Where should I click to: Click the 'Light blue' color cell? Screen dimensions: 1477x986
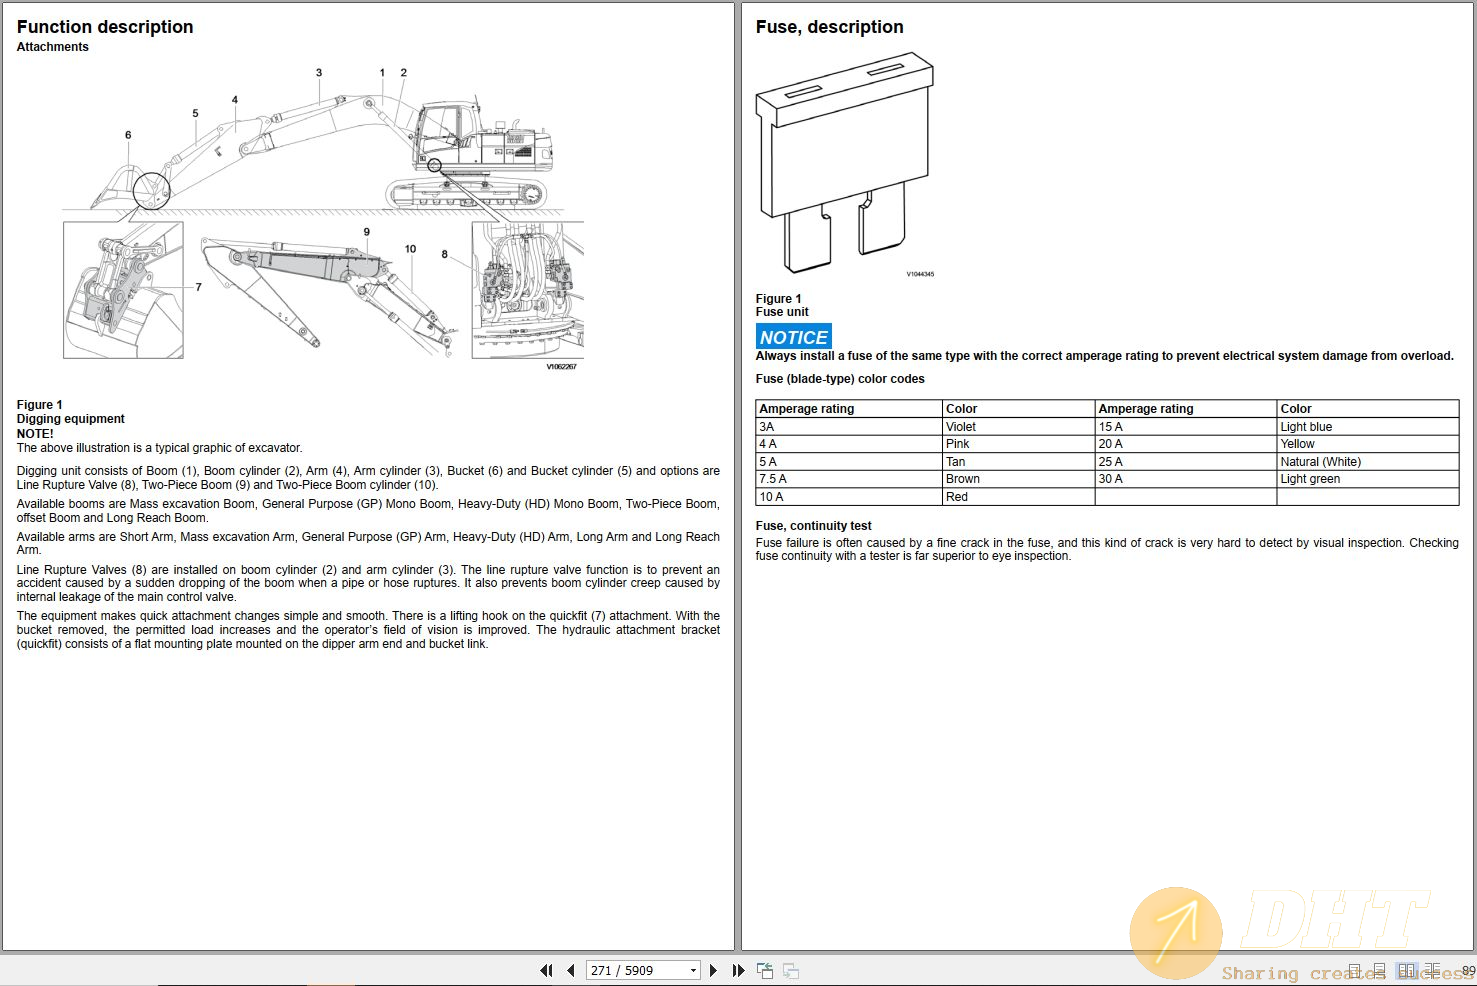point(1367,426)
